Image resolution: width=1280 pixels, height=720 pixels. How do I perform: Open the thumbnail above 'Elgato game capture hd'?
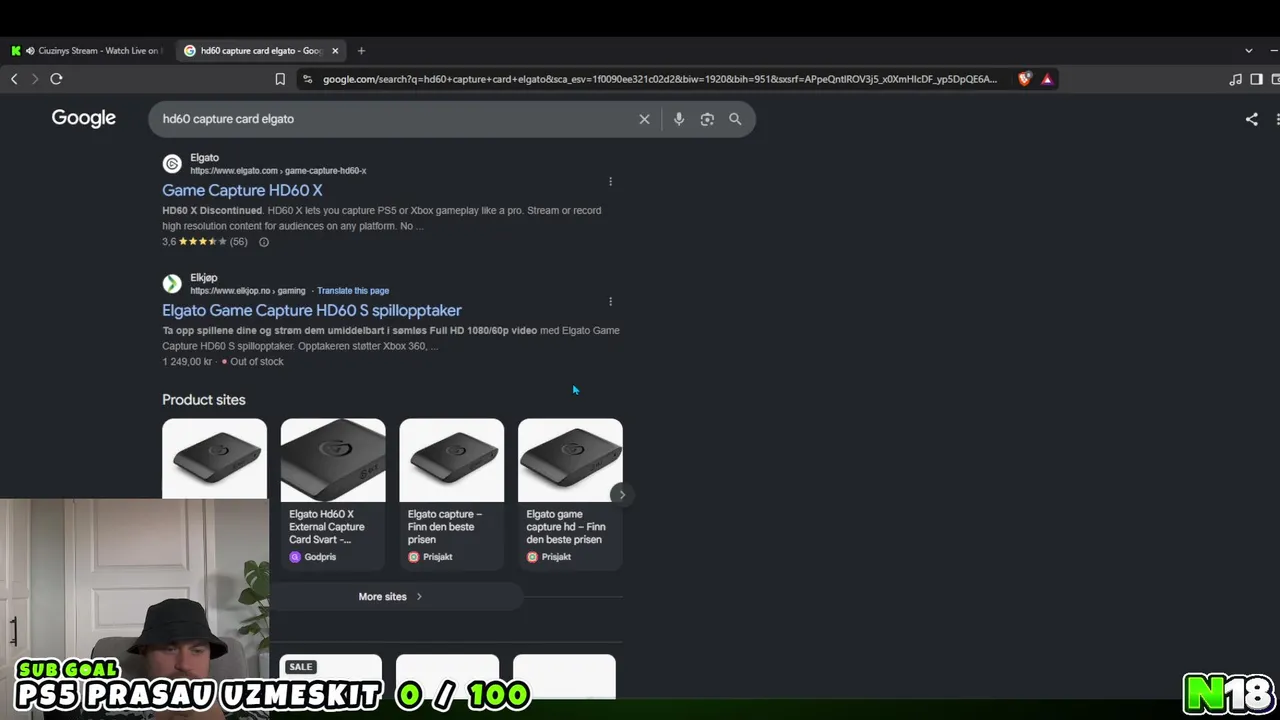tap(570, 460)
